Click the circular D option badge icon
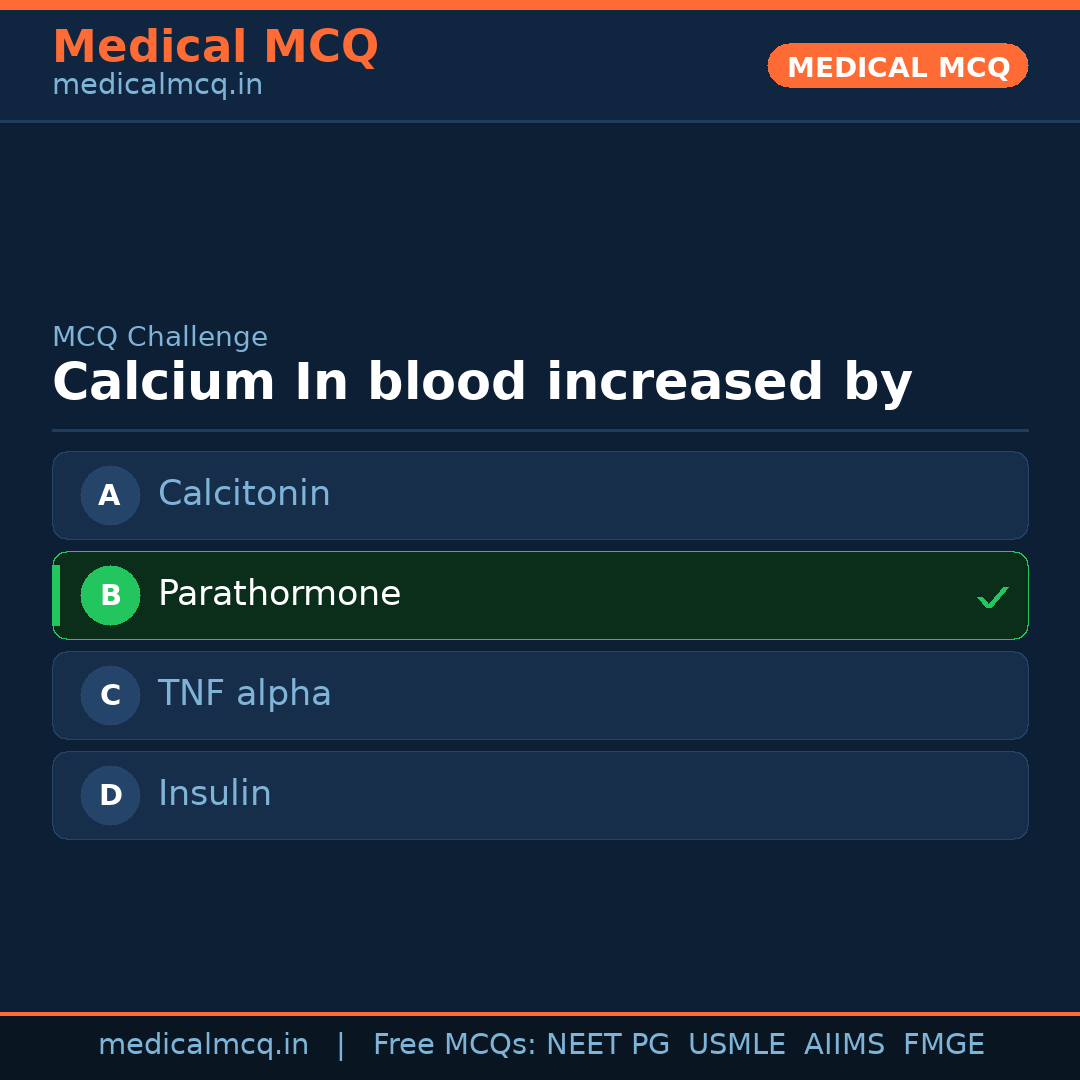The image size is (1080, 1080). 110,795
